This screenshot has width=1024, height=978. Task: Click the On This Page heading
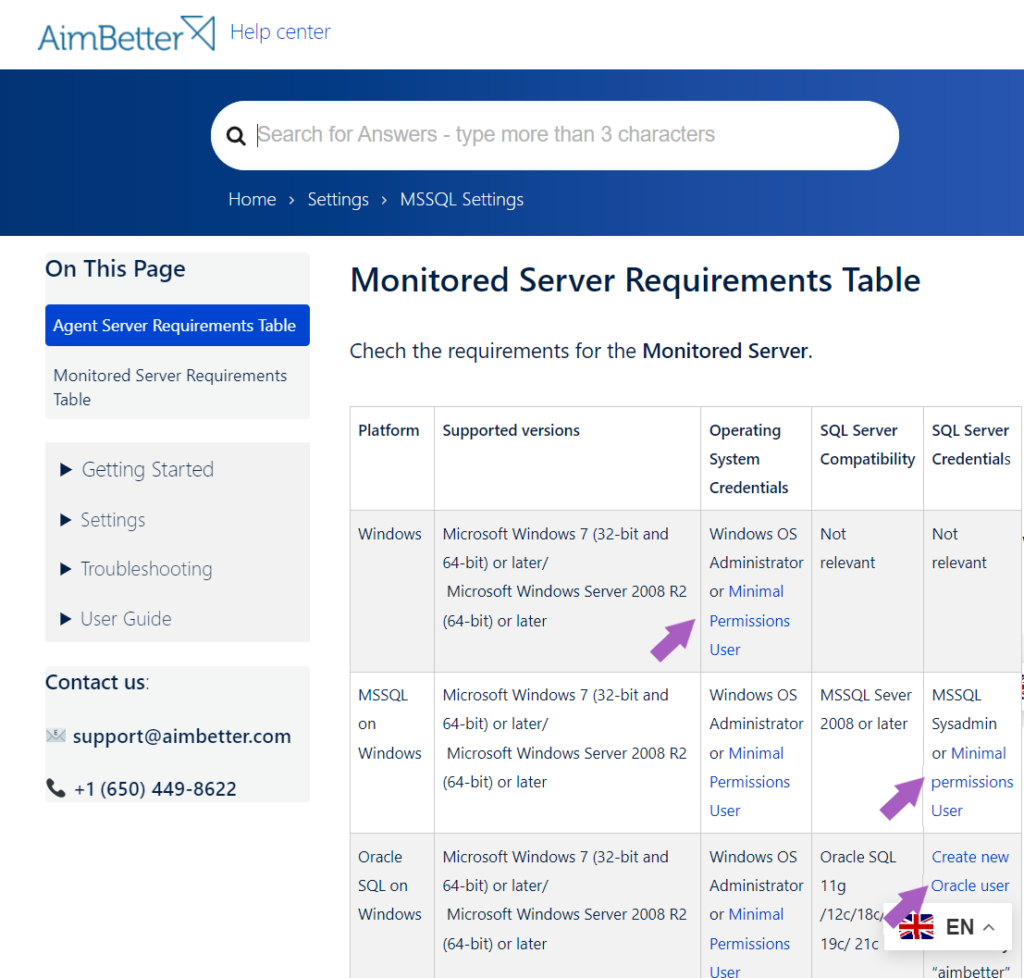115,269
